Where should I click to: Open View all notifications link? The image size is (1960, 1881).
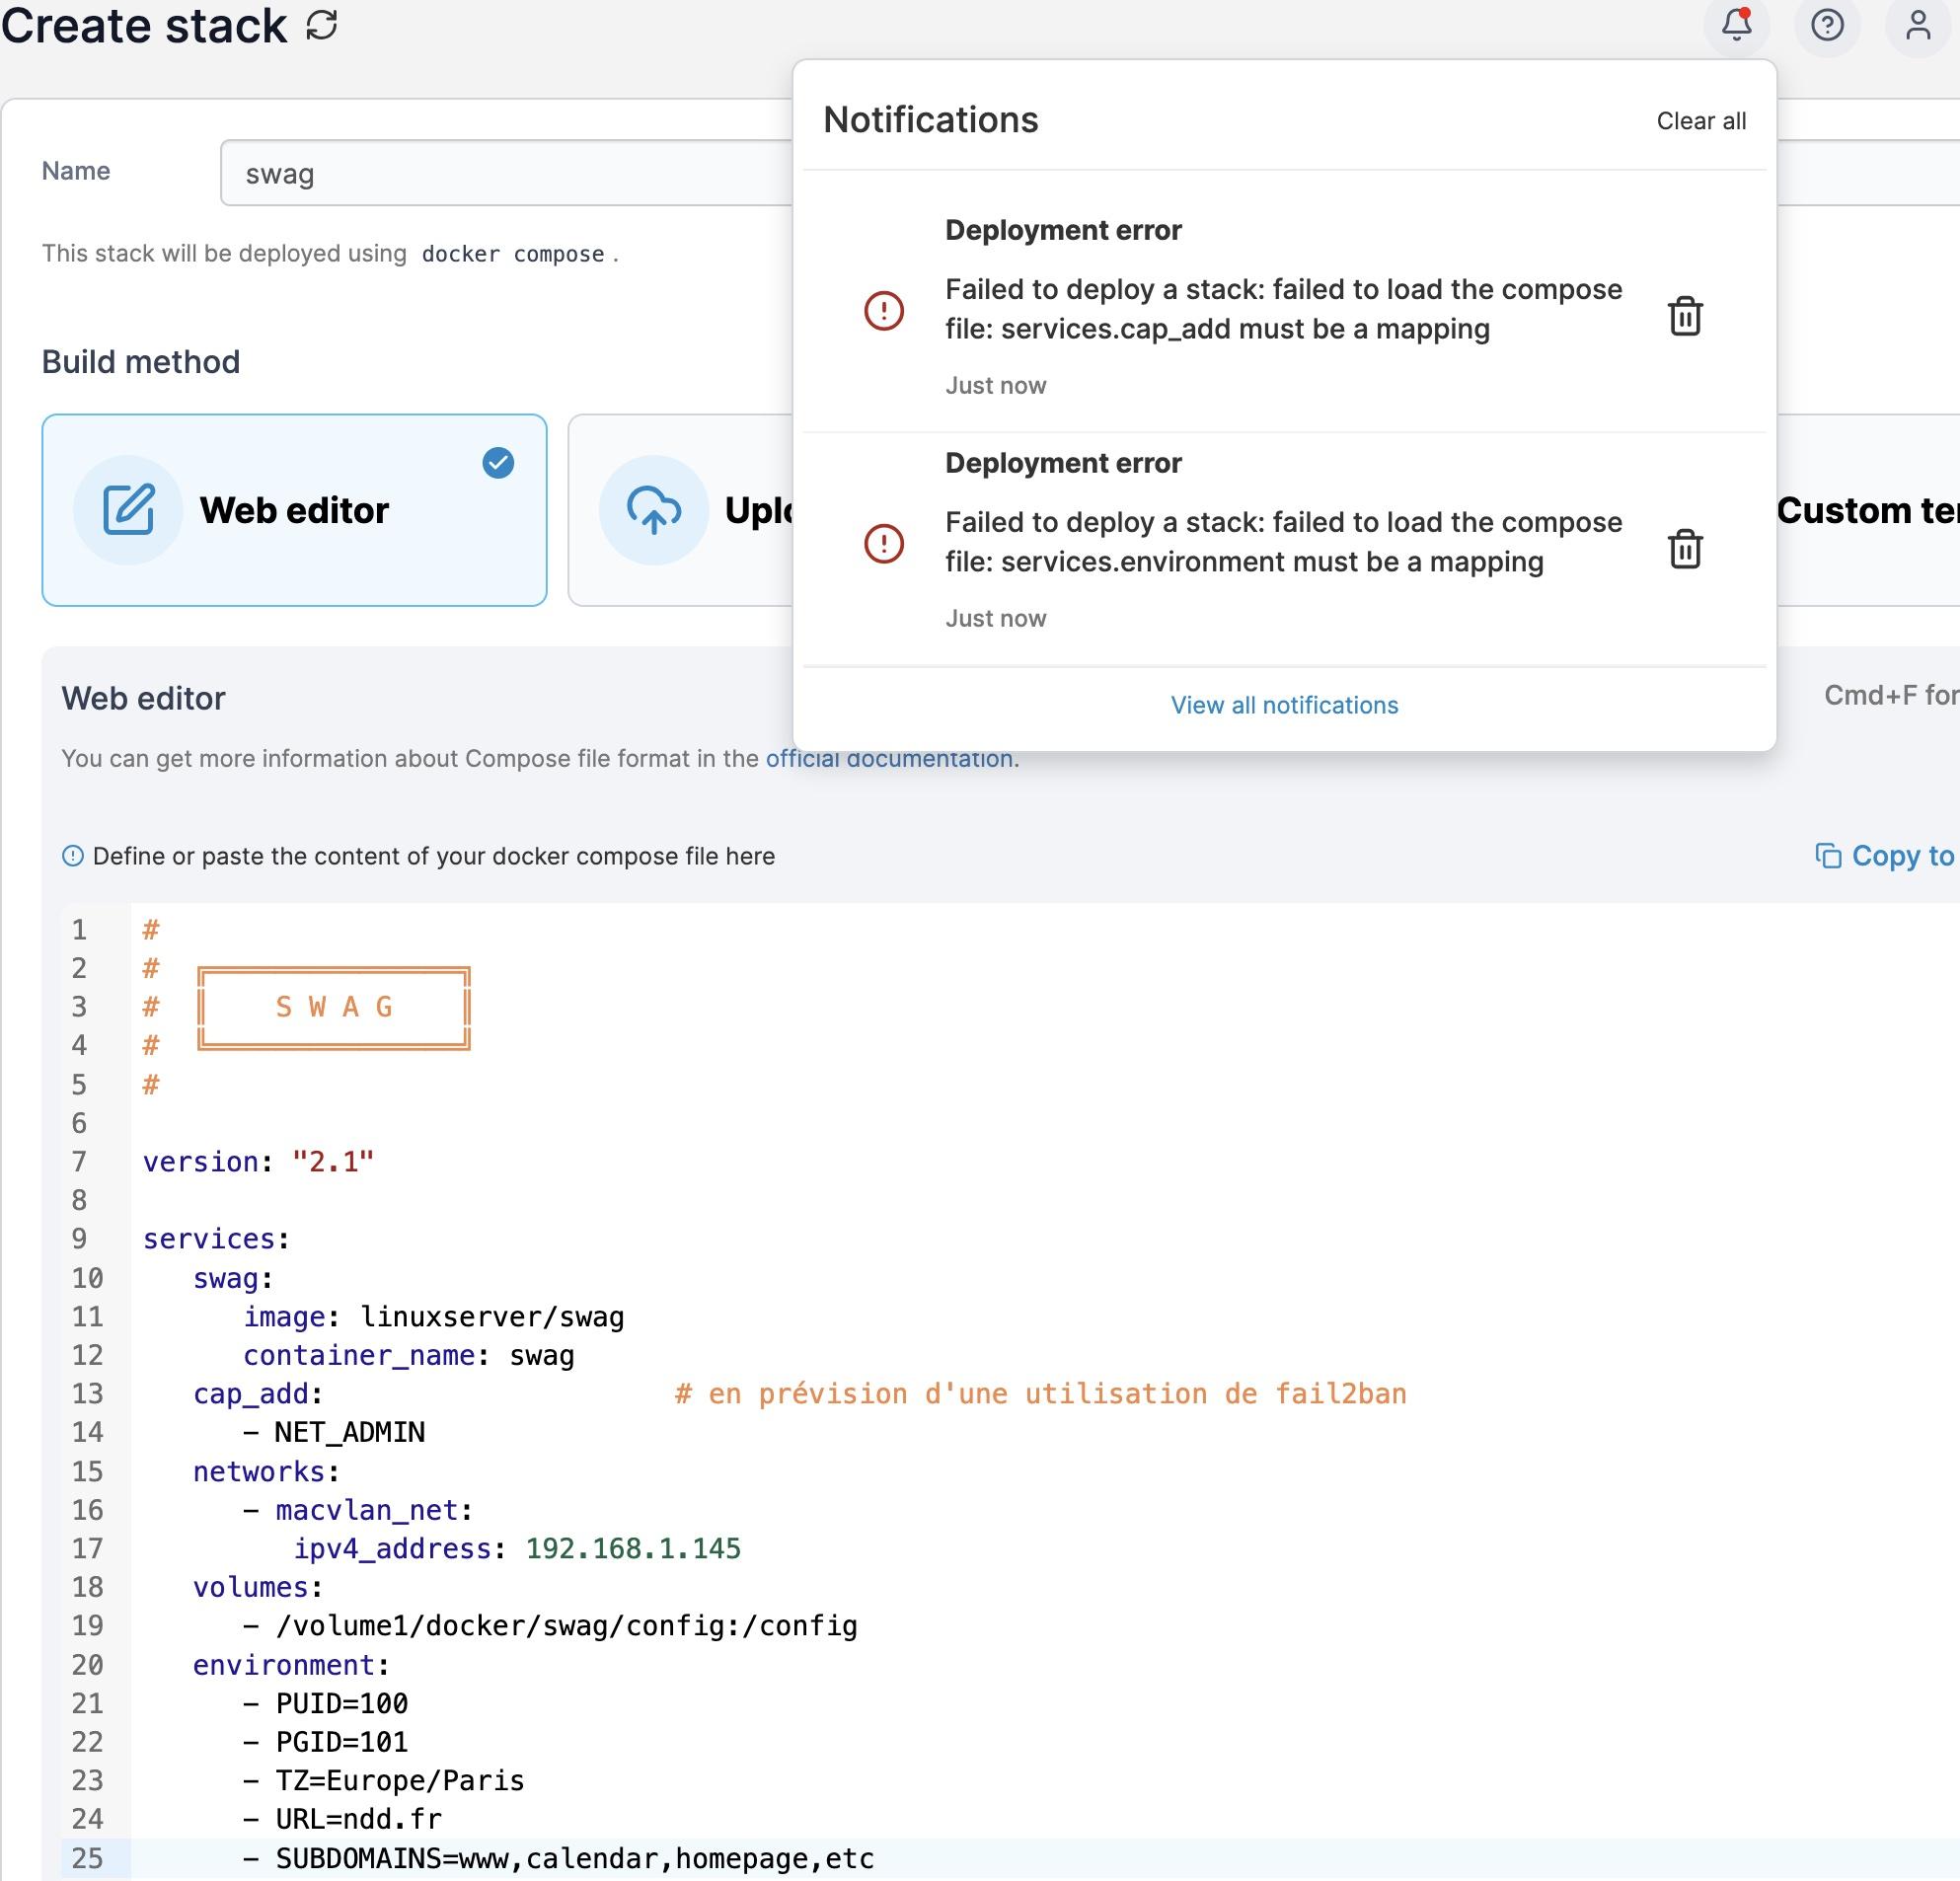click(1284, 705)
